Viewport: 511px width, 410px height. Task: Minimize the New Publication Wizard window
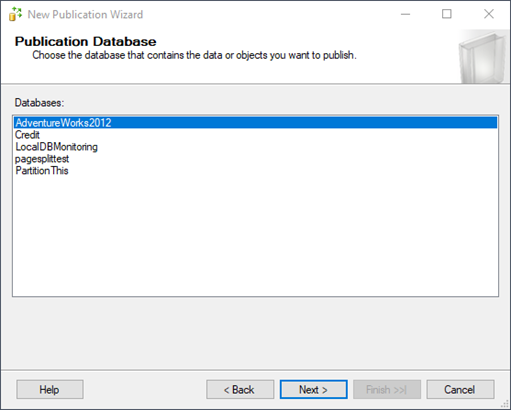405,14
